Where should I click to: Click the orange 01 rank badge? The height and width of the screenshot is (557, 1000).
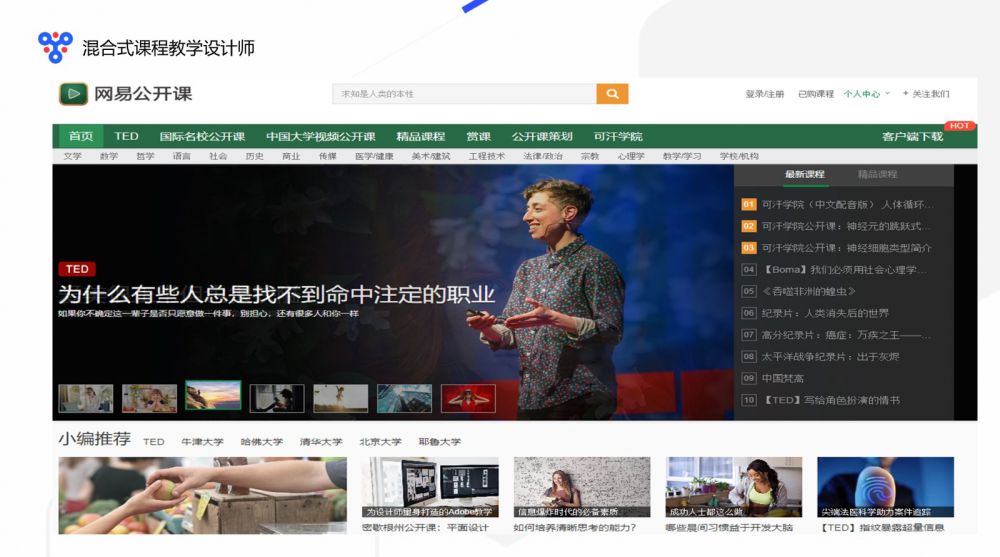(x=748, y=205)
